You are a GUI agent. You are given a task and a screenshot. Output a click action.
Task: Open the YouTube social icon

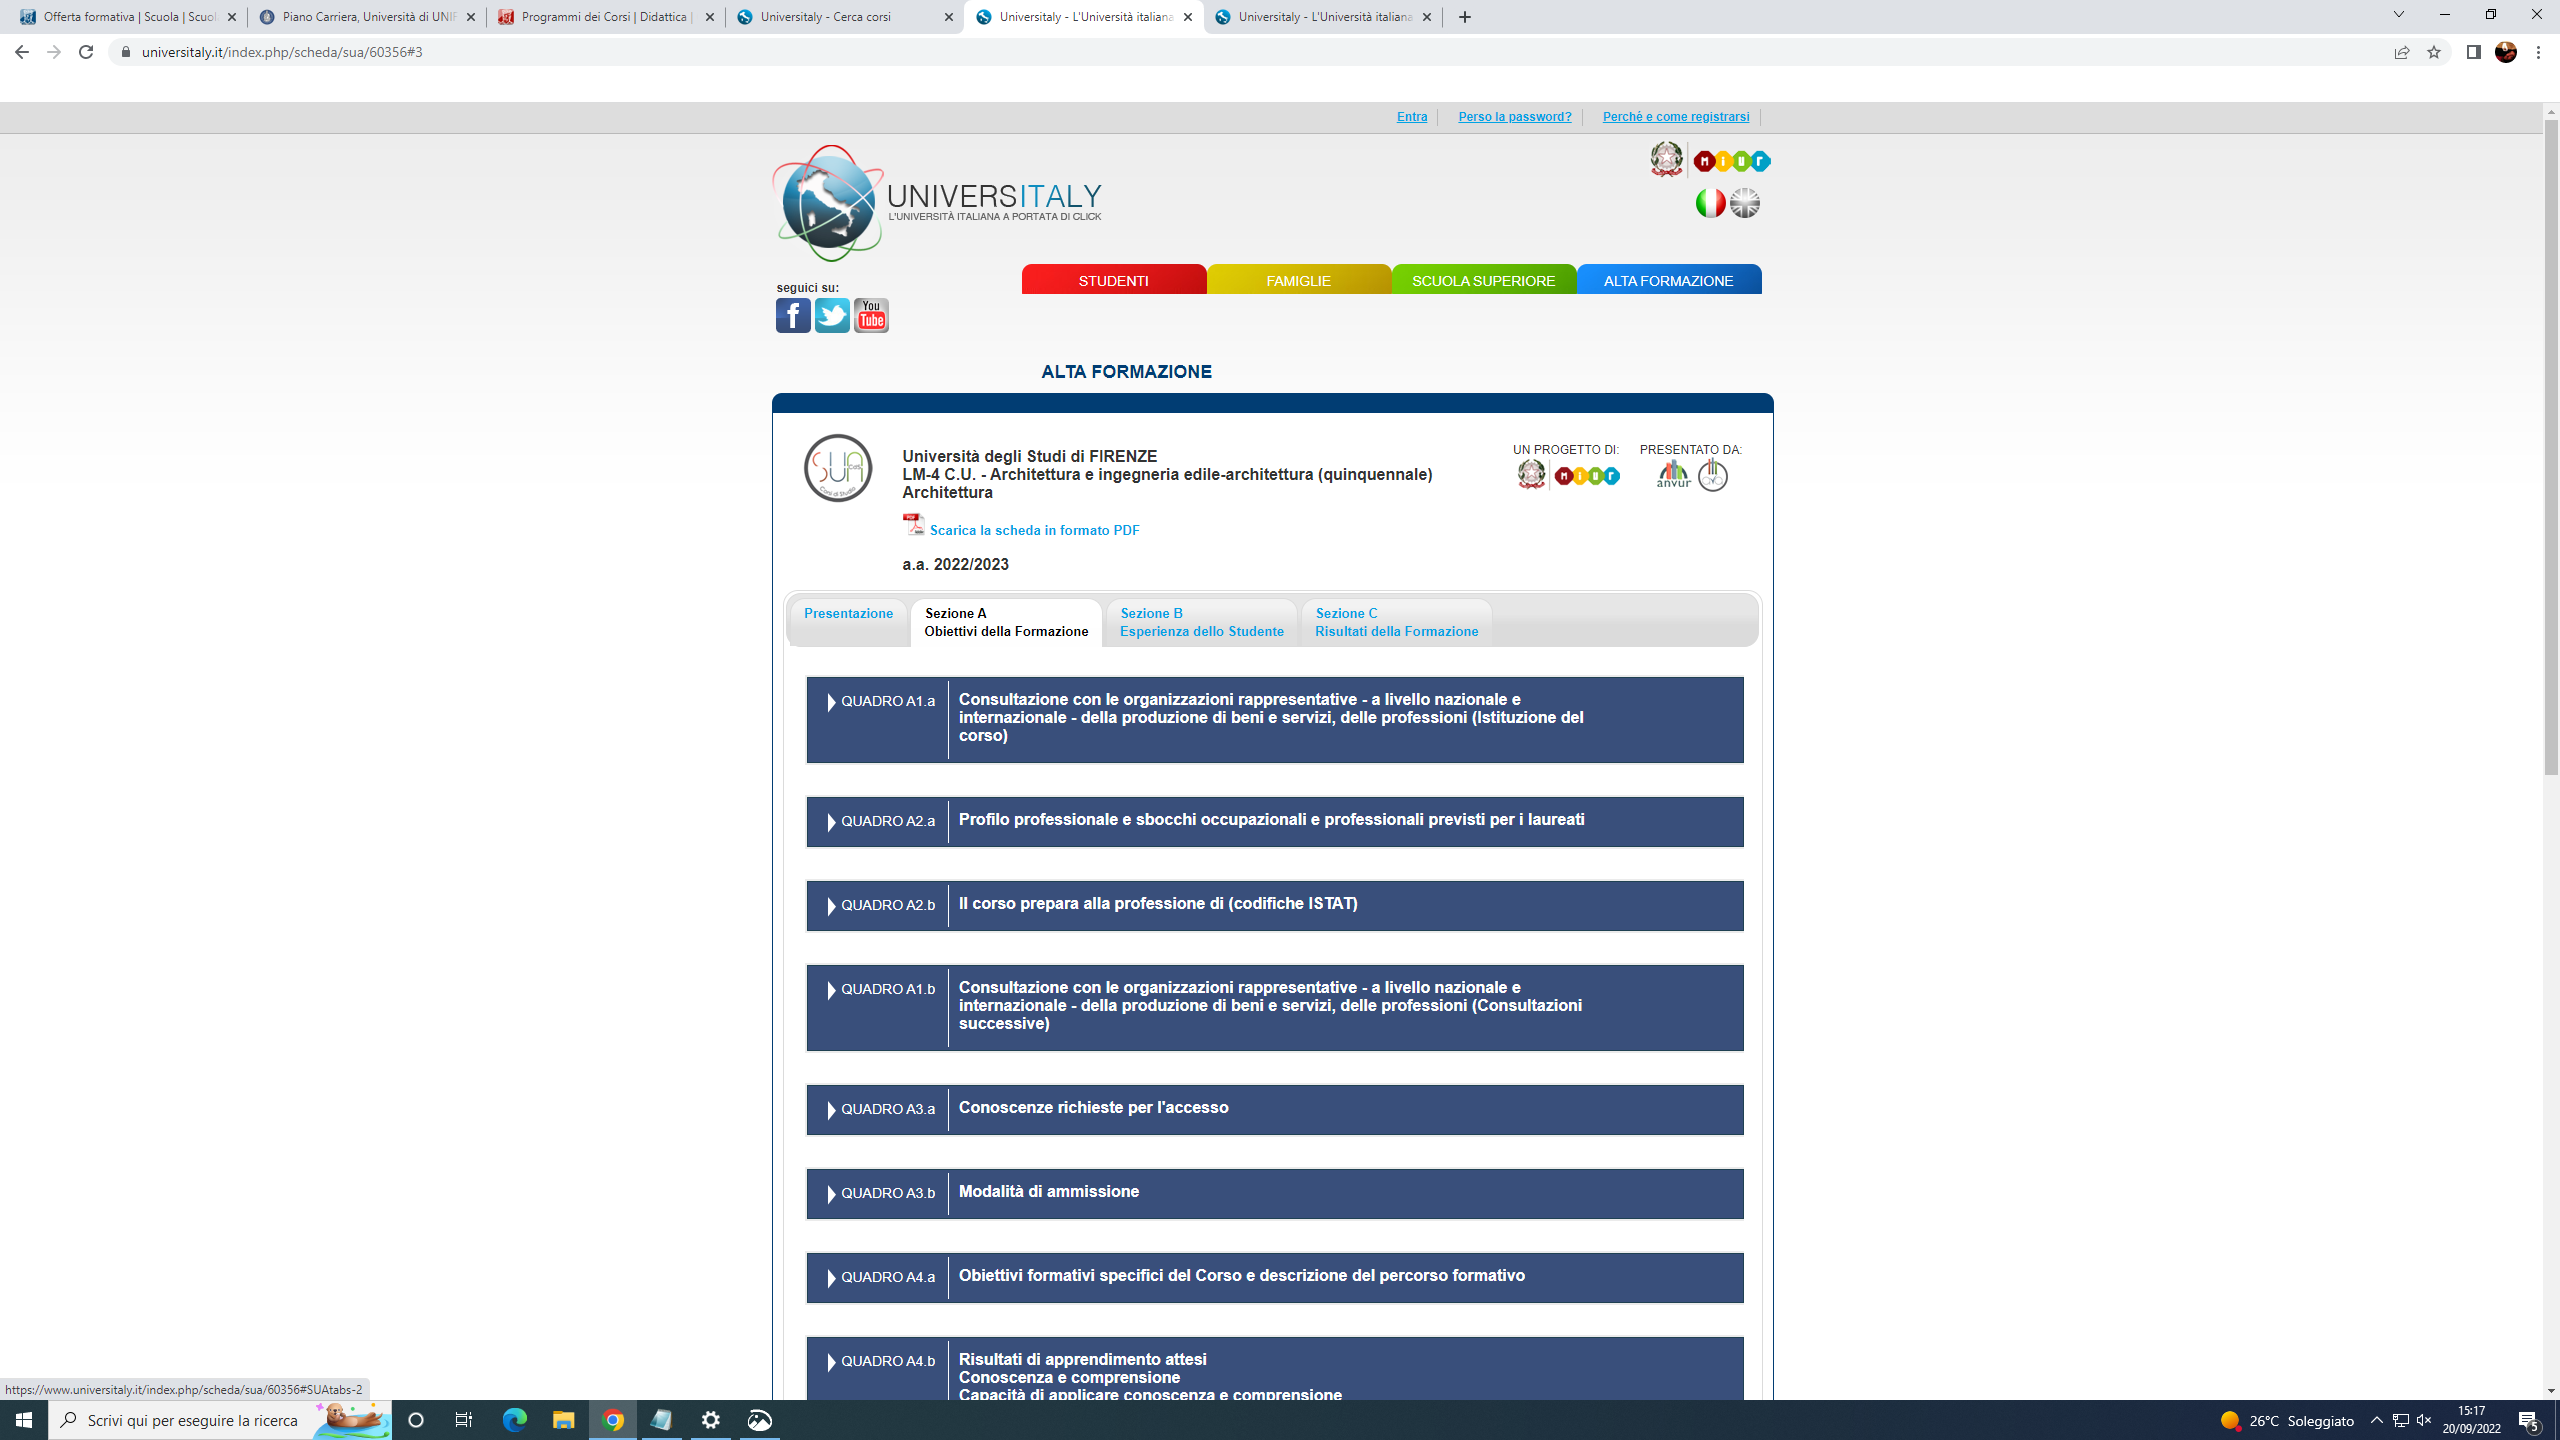pos(871,316)
